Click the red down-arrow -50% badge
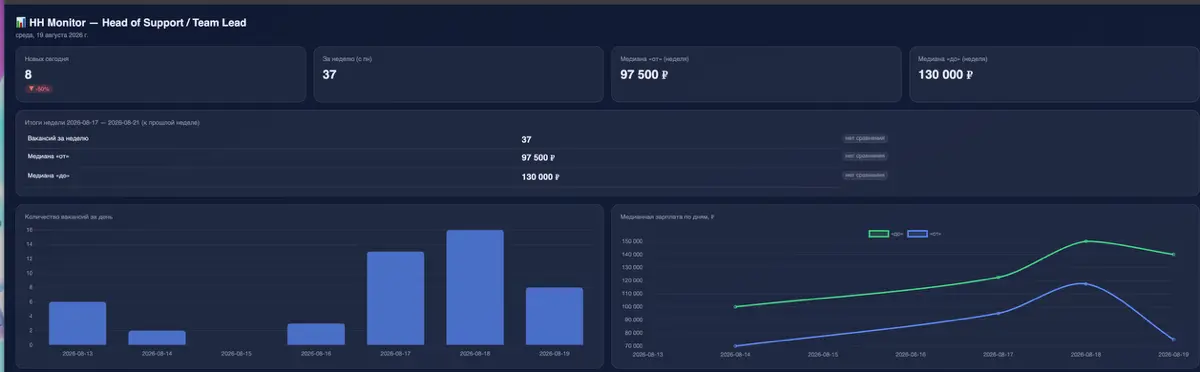 pos(39,89)
